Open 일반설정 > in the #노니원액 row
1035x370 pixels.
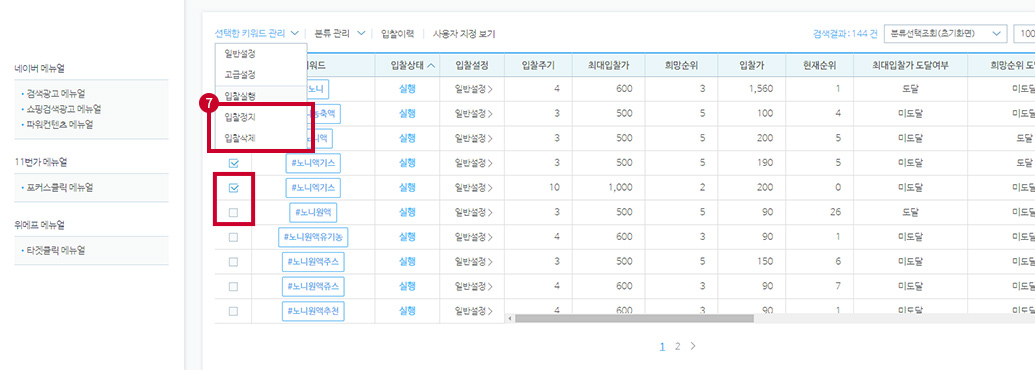click(473, 212)
